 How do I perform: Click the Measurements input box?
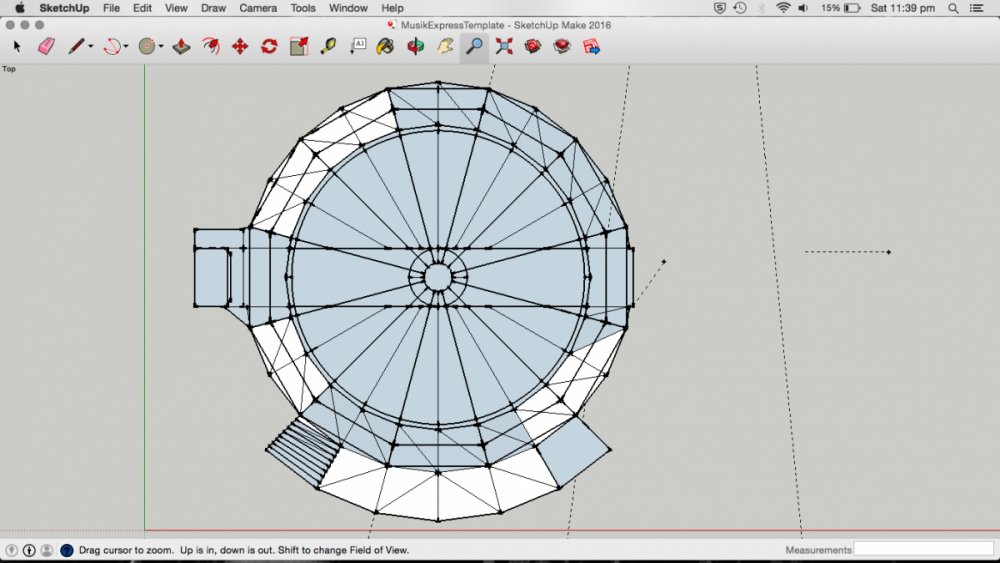(922, 550)
